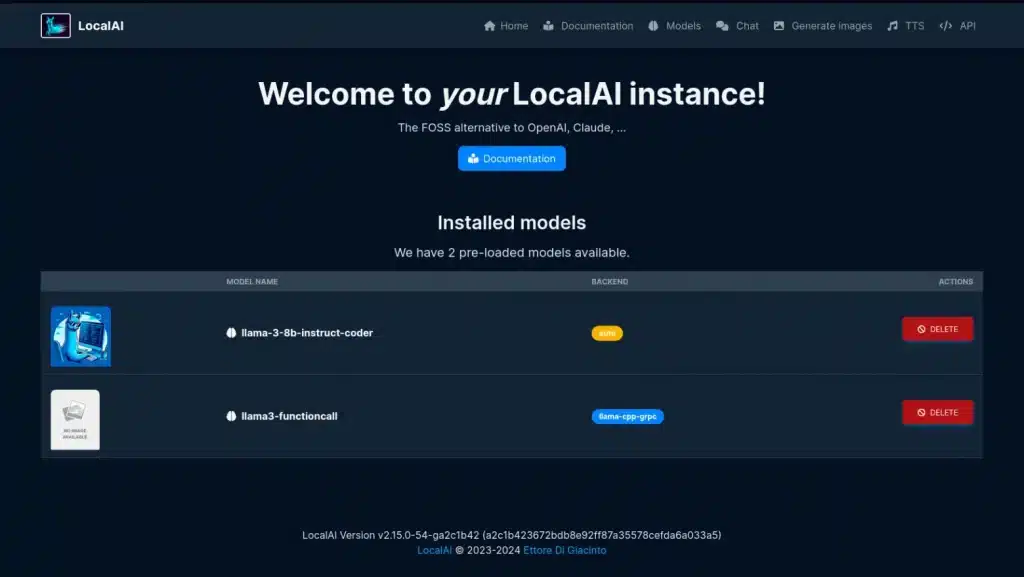Select the llama3-functioncall model name
1024x577 pixels.
pos(289,416)
